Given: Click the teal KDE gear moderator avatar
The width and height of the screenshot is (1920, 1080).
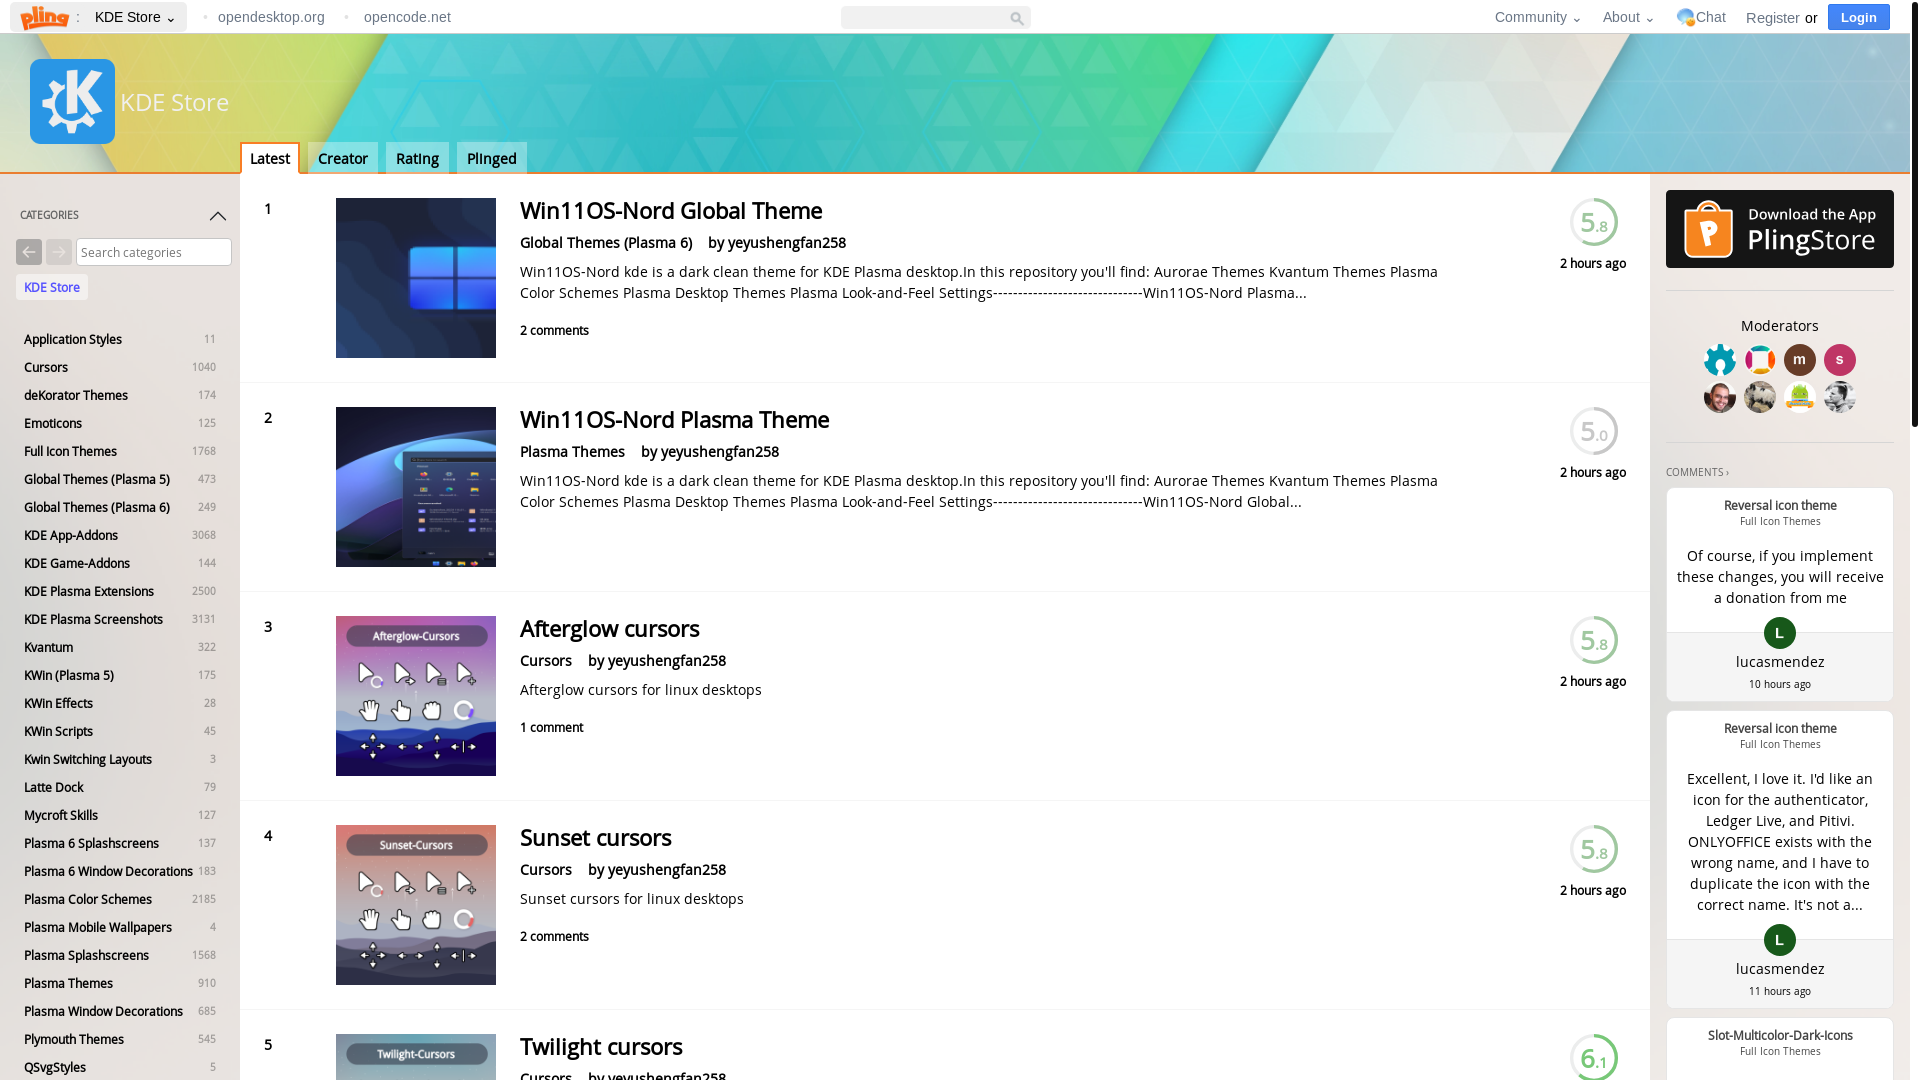Looking at the screenshot, I should [1719, 360].
